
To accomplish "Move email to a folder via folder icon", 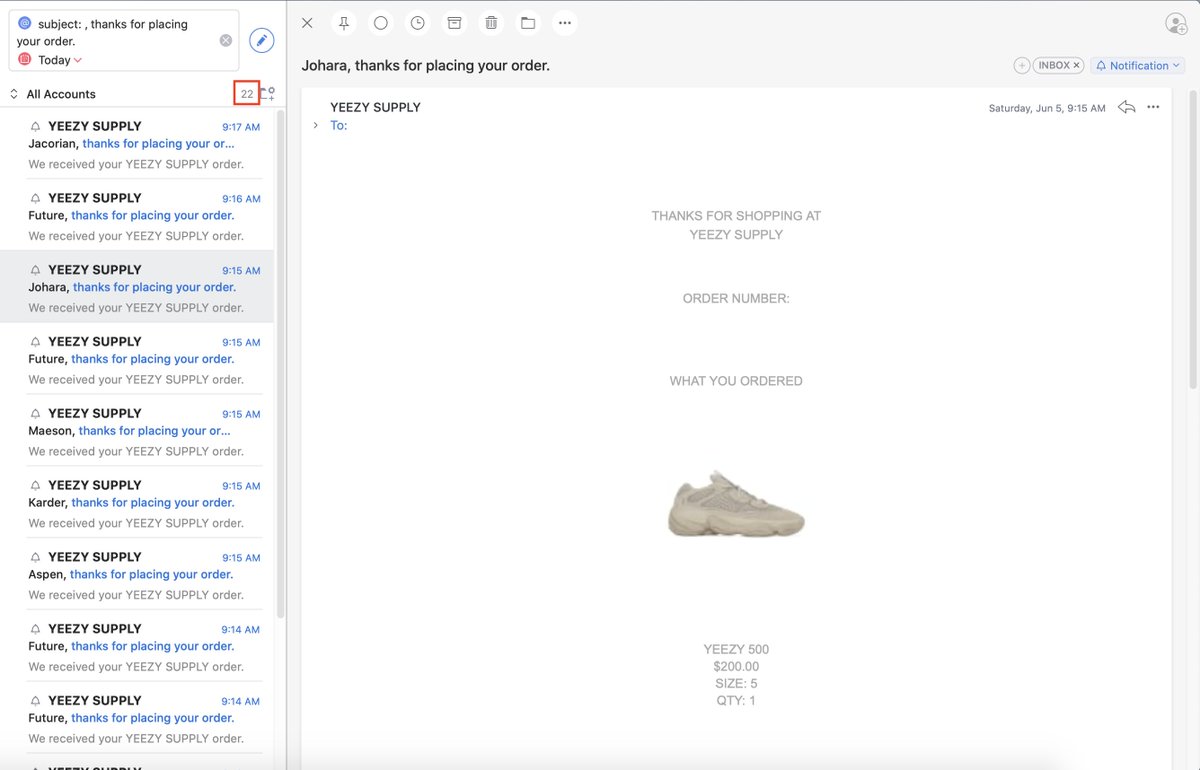I will click(528, 23).
